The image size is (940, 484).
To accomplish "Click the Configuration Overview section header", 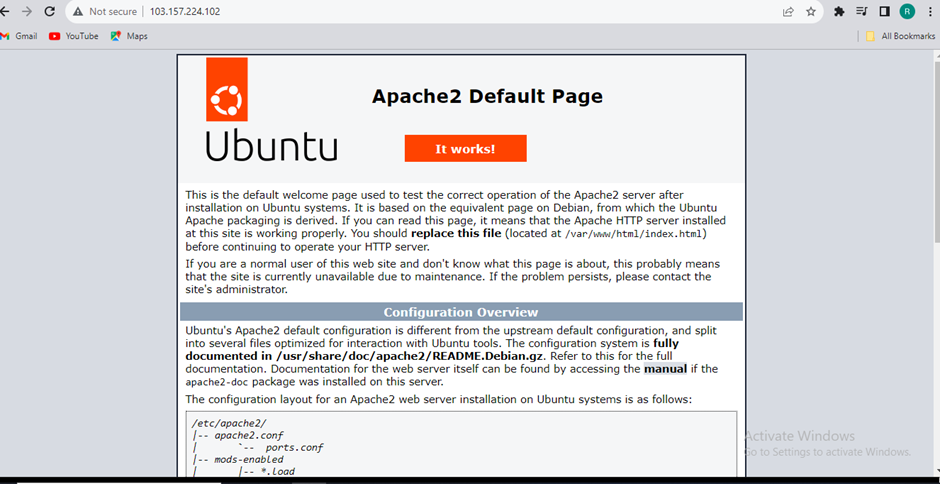I will click(x=461, y=312).
